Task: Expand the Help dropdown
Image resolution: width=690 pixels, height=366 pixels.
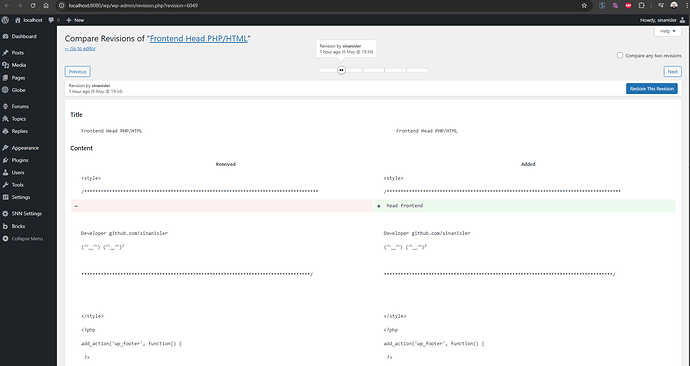Action: [668, 31]
